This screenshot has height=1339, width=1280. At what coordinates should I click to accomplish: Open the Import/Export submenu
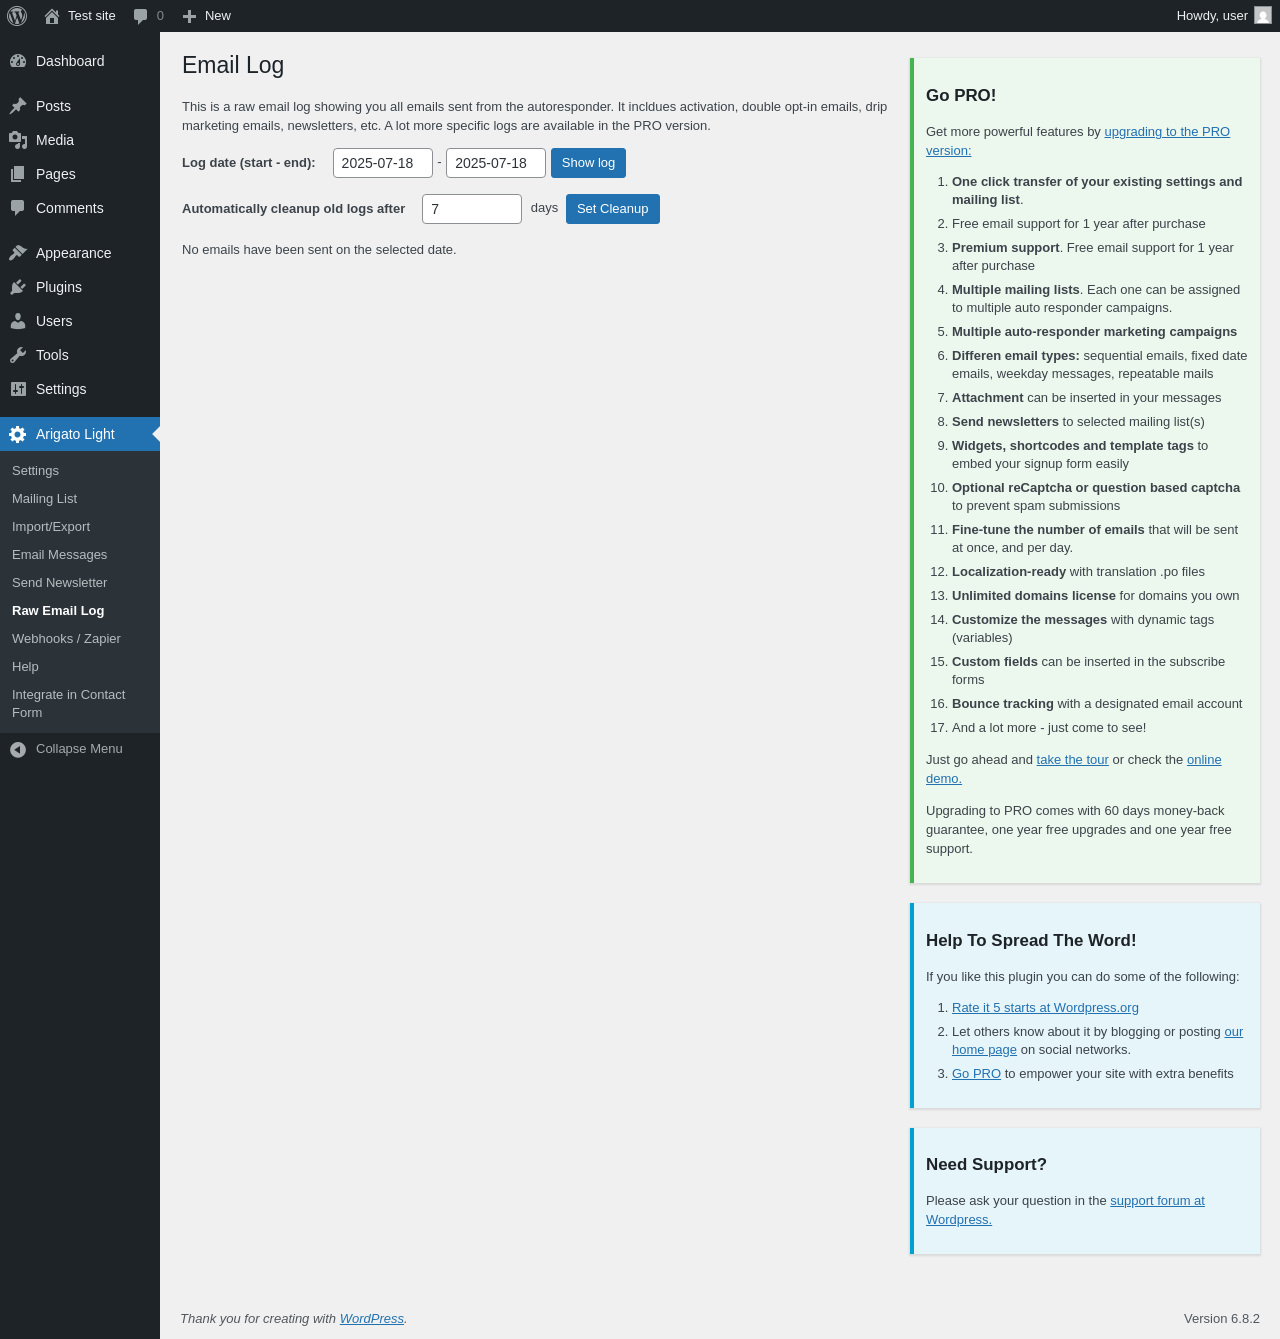51,527
